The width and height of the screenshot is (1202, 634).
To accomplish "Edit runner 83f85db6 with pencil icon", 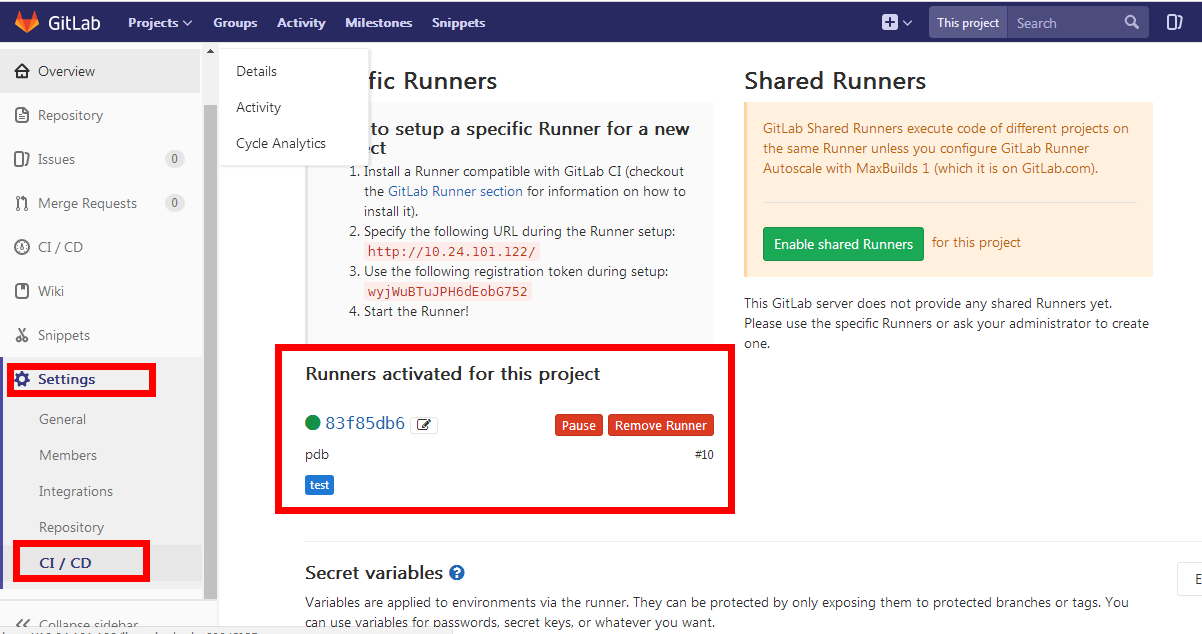I will pos(424,425).
